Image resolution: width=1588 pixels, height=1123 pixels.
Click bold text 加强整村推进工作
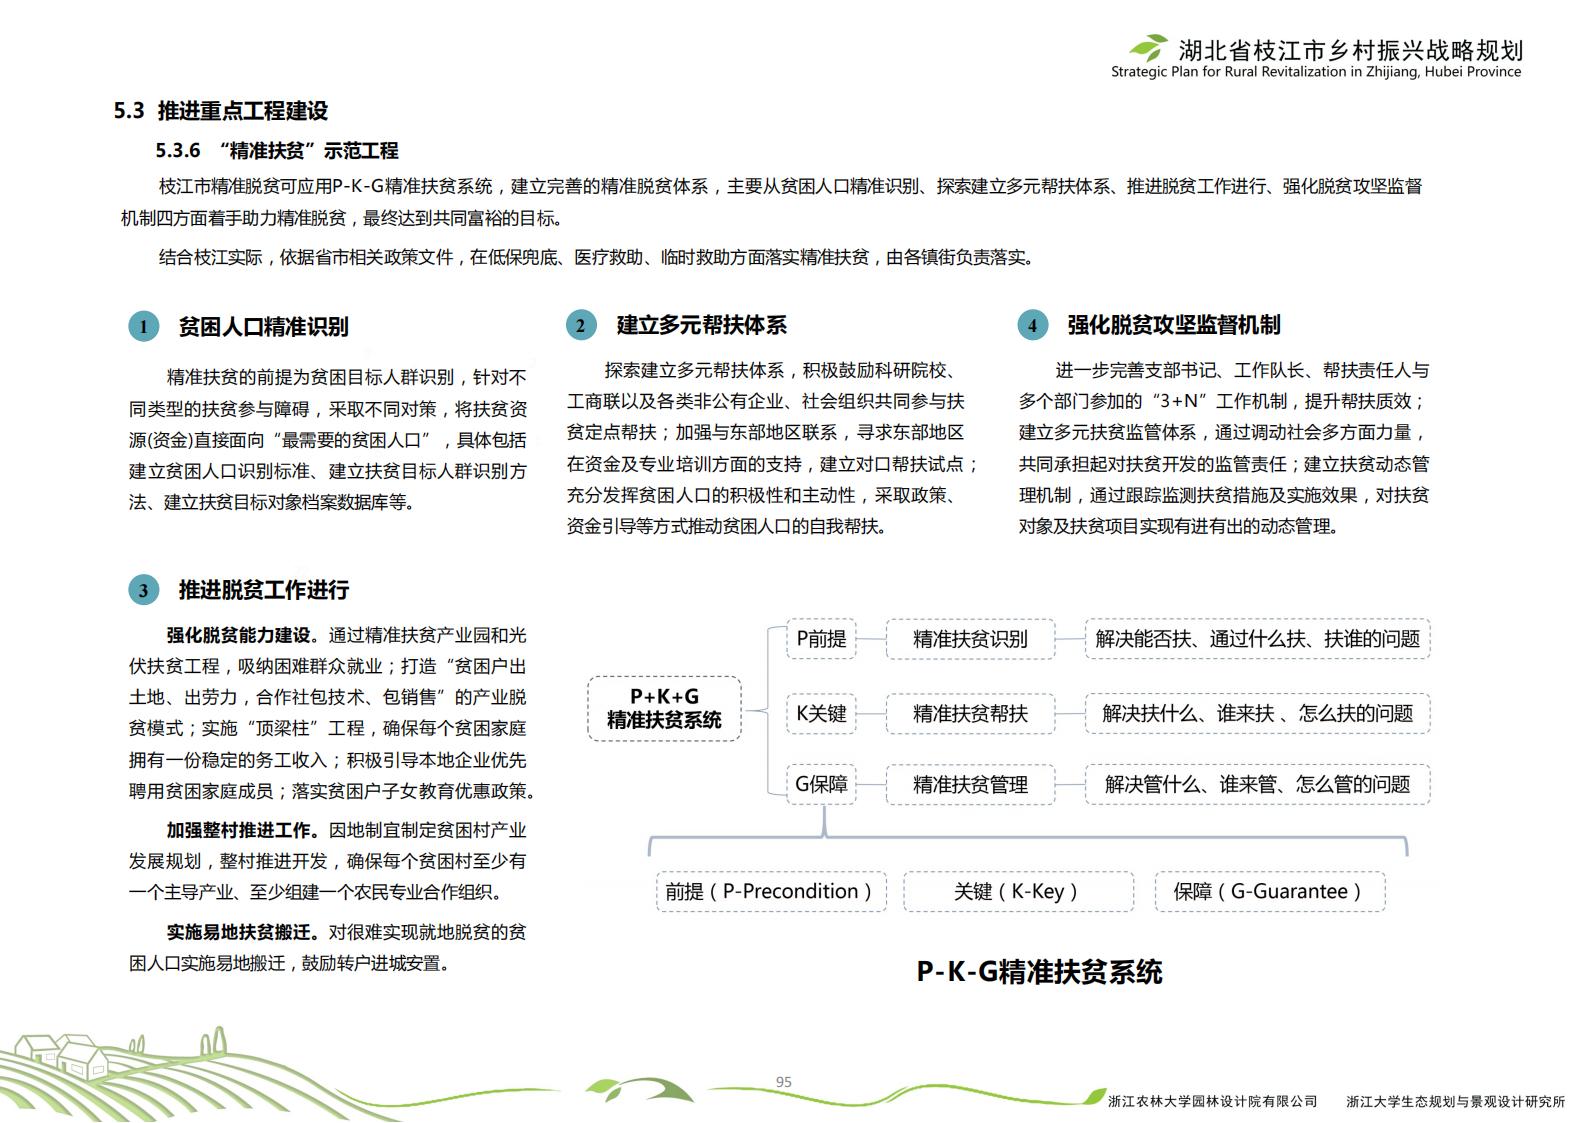pos(238,830)
